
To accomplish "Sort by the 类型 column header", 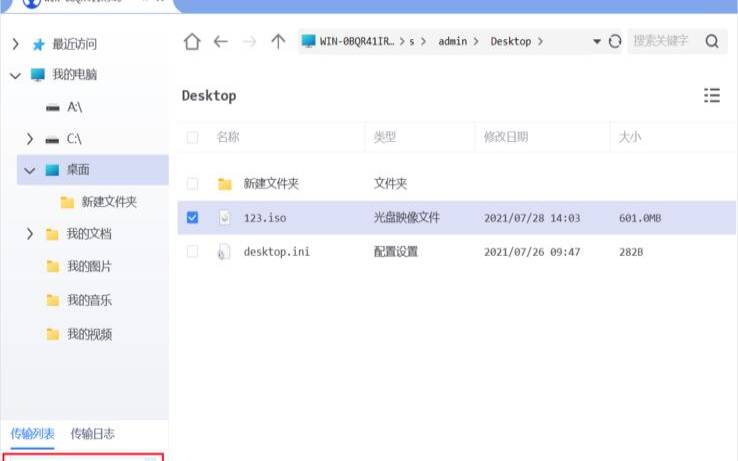I will tap(385, 137).
